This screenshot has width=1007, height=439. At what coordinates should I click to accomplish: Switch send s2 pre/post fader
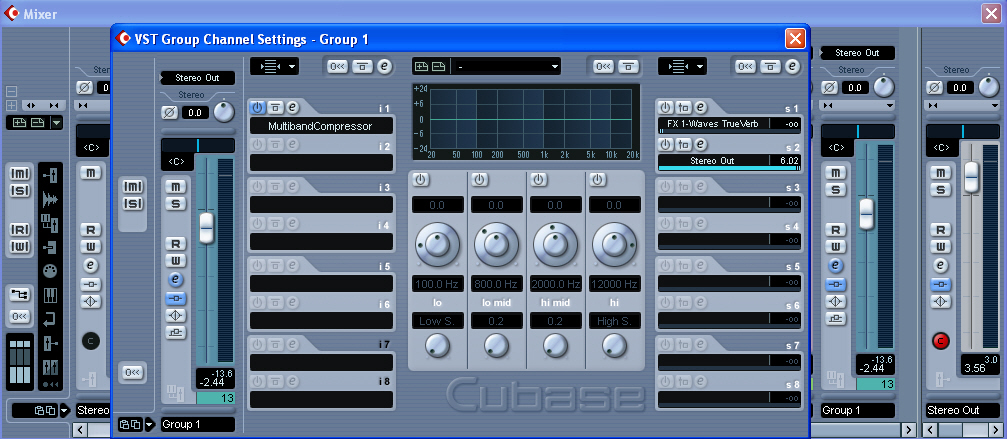(x=683, y=144)
